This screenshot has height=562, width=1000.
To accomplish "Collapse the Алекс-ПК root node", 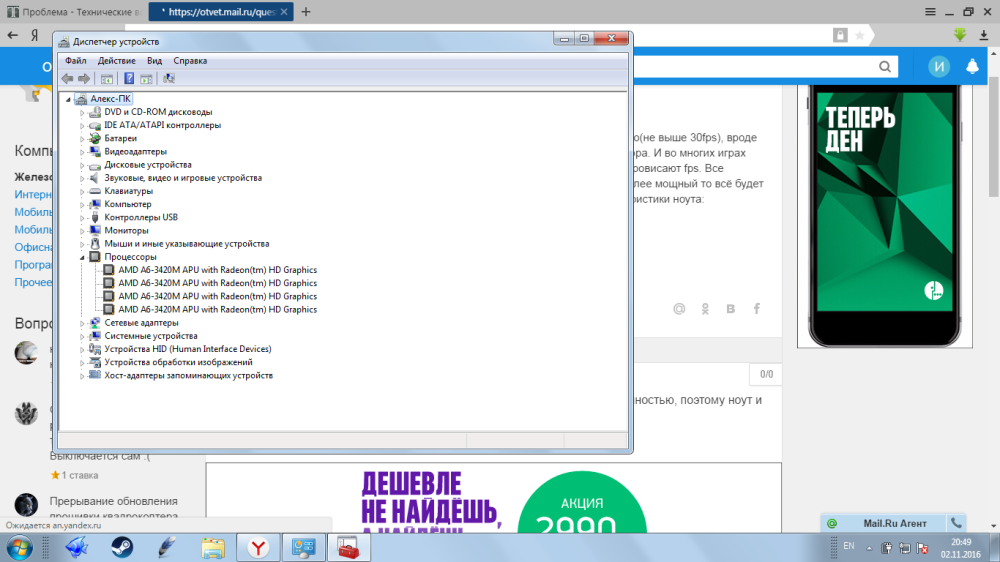I will tap(68, 99).
